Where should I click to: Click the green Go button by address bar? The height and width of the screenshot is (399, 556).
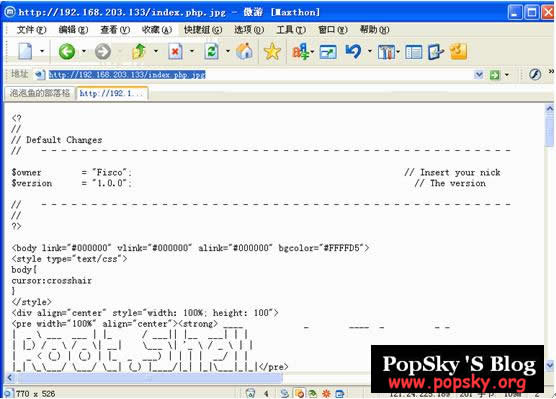[494, 75]
